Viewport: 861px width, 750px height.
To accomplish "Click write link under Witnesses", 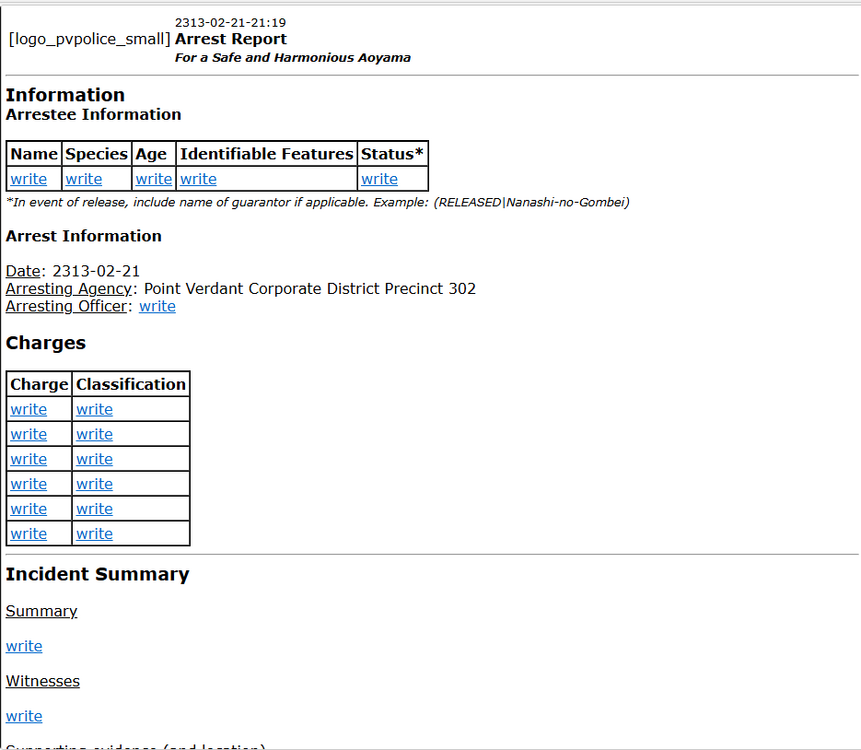I will coord(24,716).
